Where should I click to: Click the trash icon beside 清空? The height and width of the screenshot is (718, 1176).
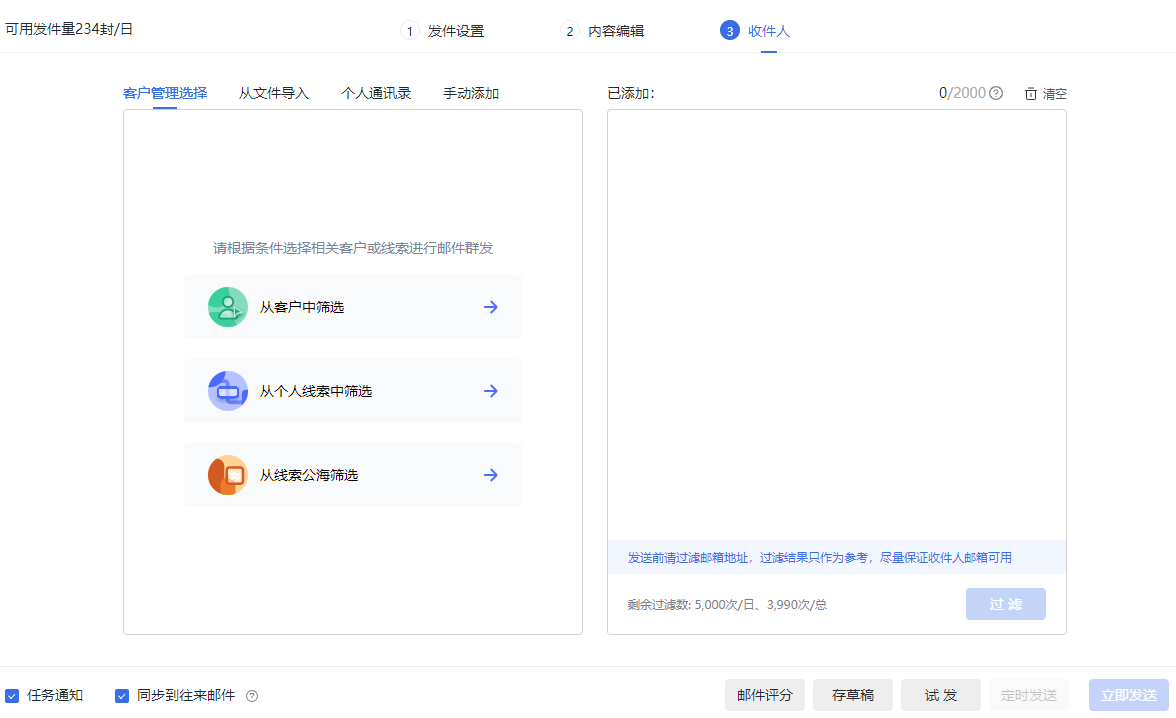click(x=1031, y=94)
